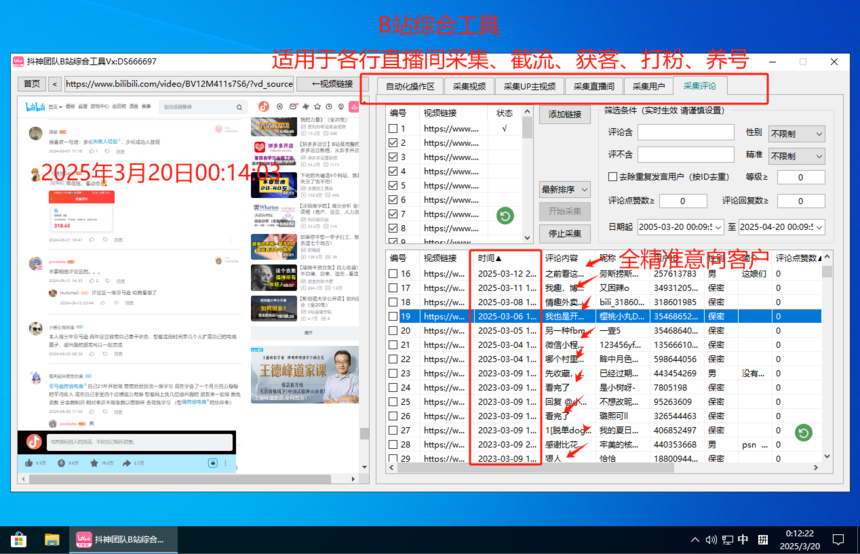This screenshot has width=860, height=554.
Task: Show hidden tray icons chevron
Action: pos(695,540)
